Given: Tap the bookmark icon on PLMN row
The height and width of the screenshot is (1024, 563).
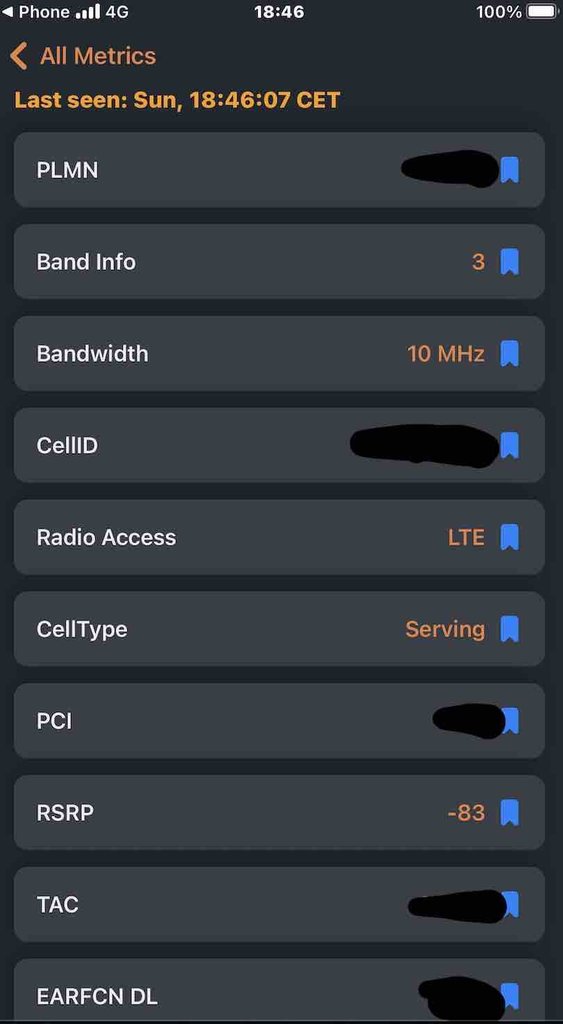Looking at the screenshot, I should [x=509, y=170].
